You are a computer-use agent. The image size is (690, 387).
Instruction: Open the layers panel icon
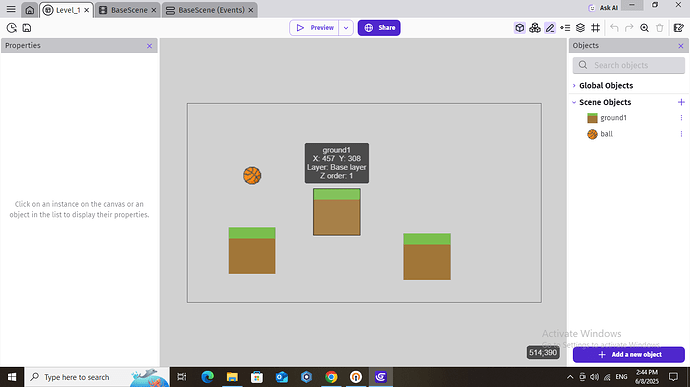[580, 28]
